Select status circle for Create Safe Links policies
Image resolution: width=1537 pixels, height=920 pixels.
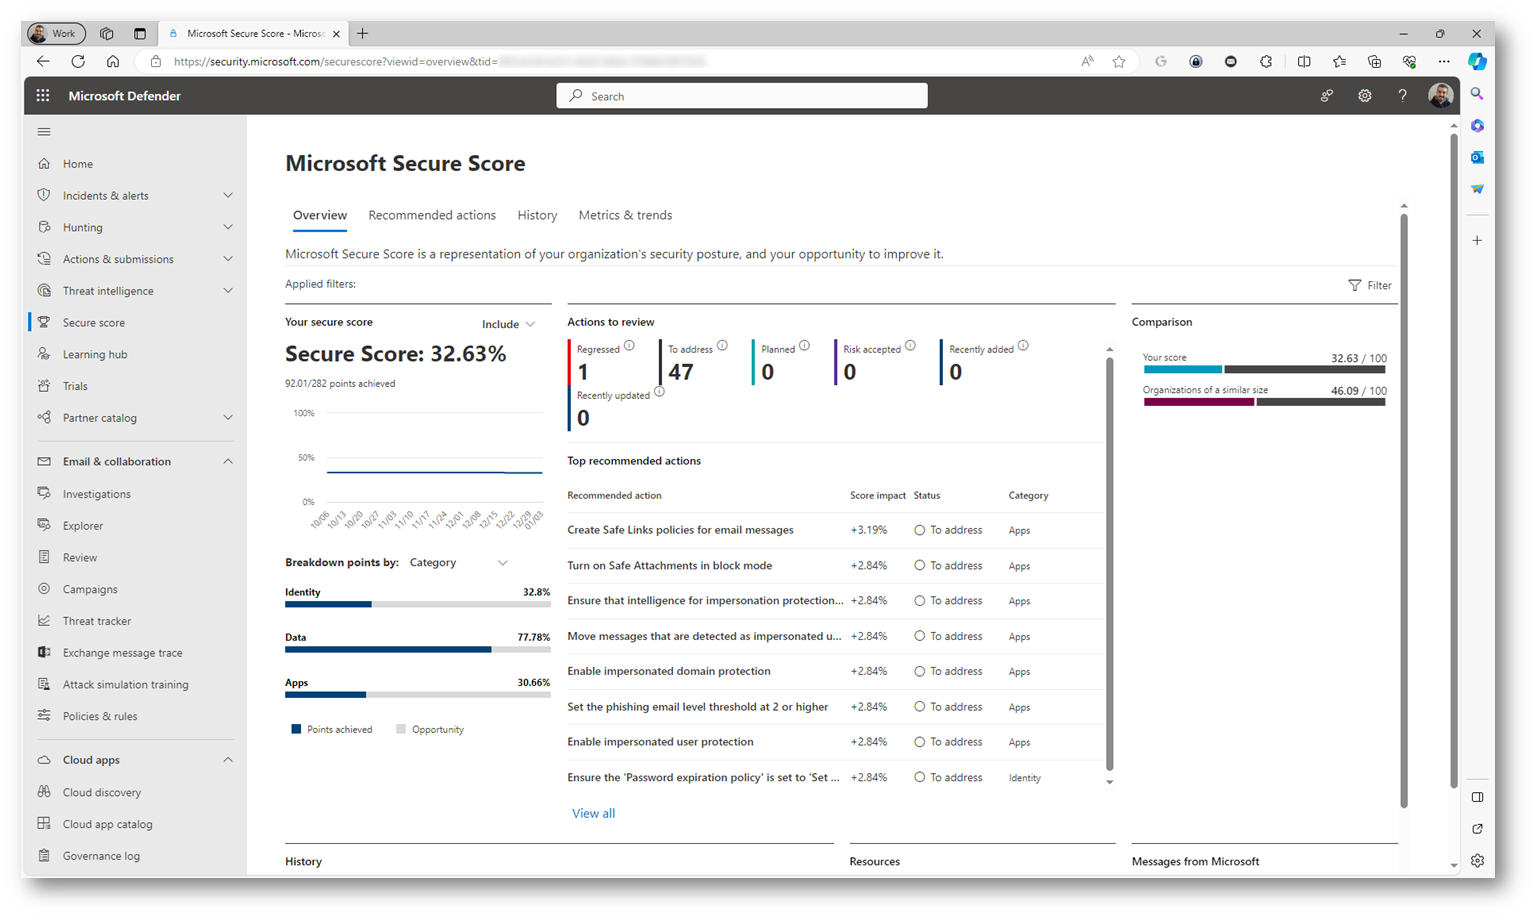click(x=919, y=530)
